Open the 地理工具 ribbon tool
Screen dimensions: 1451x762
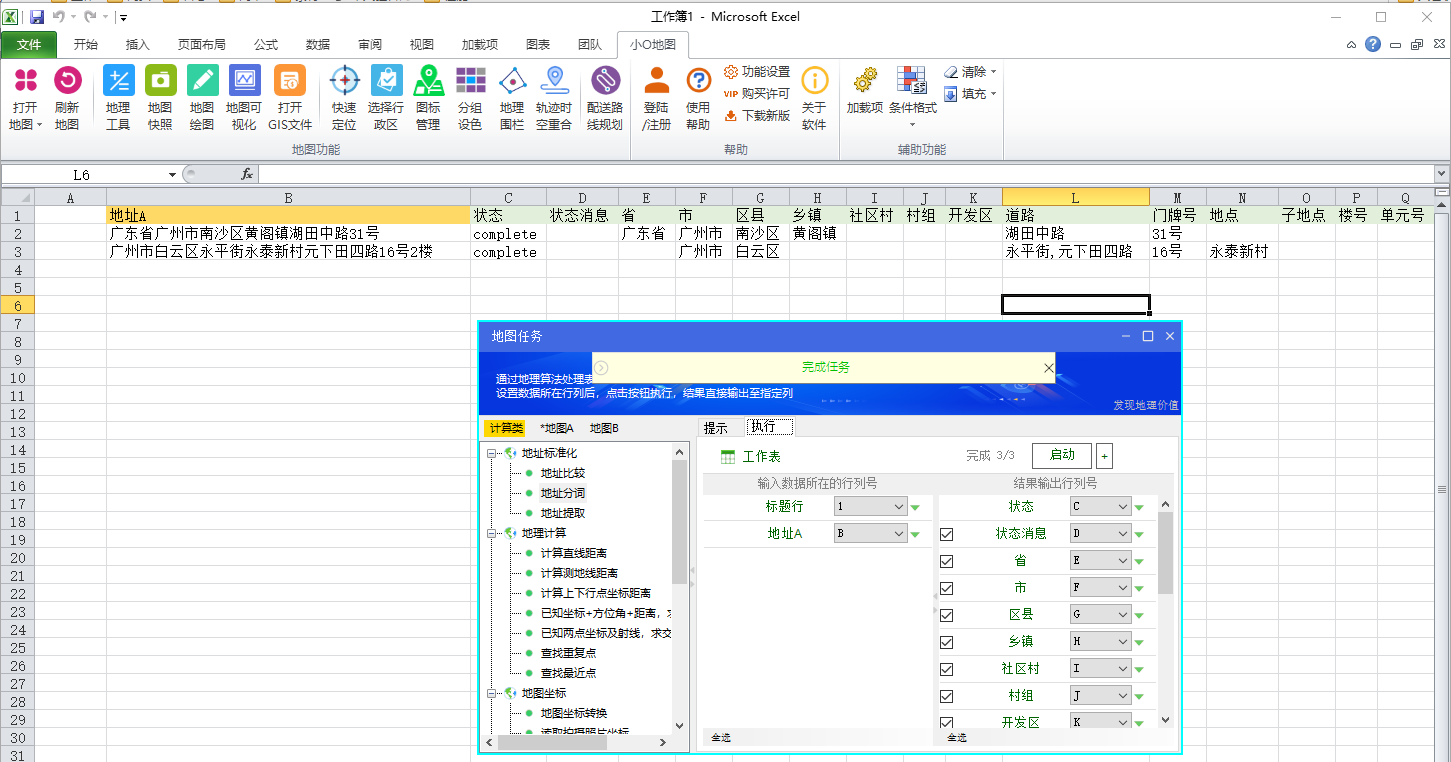118,99
